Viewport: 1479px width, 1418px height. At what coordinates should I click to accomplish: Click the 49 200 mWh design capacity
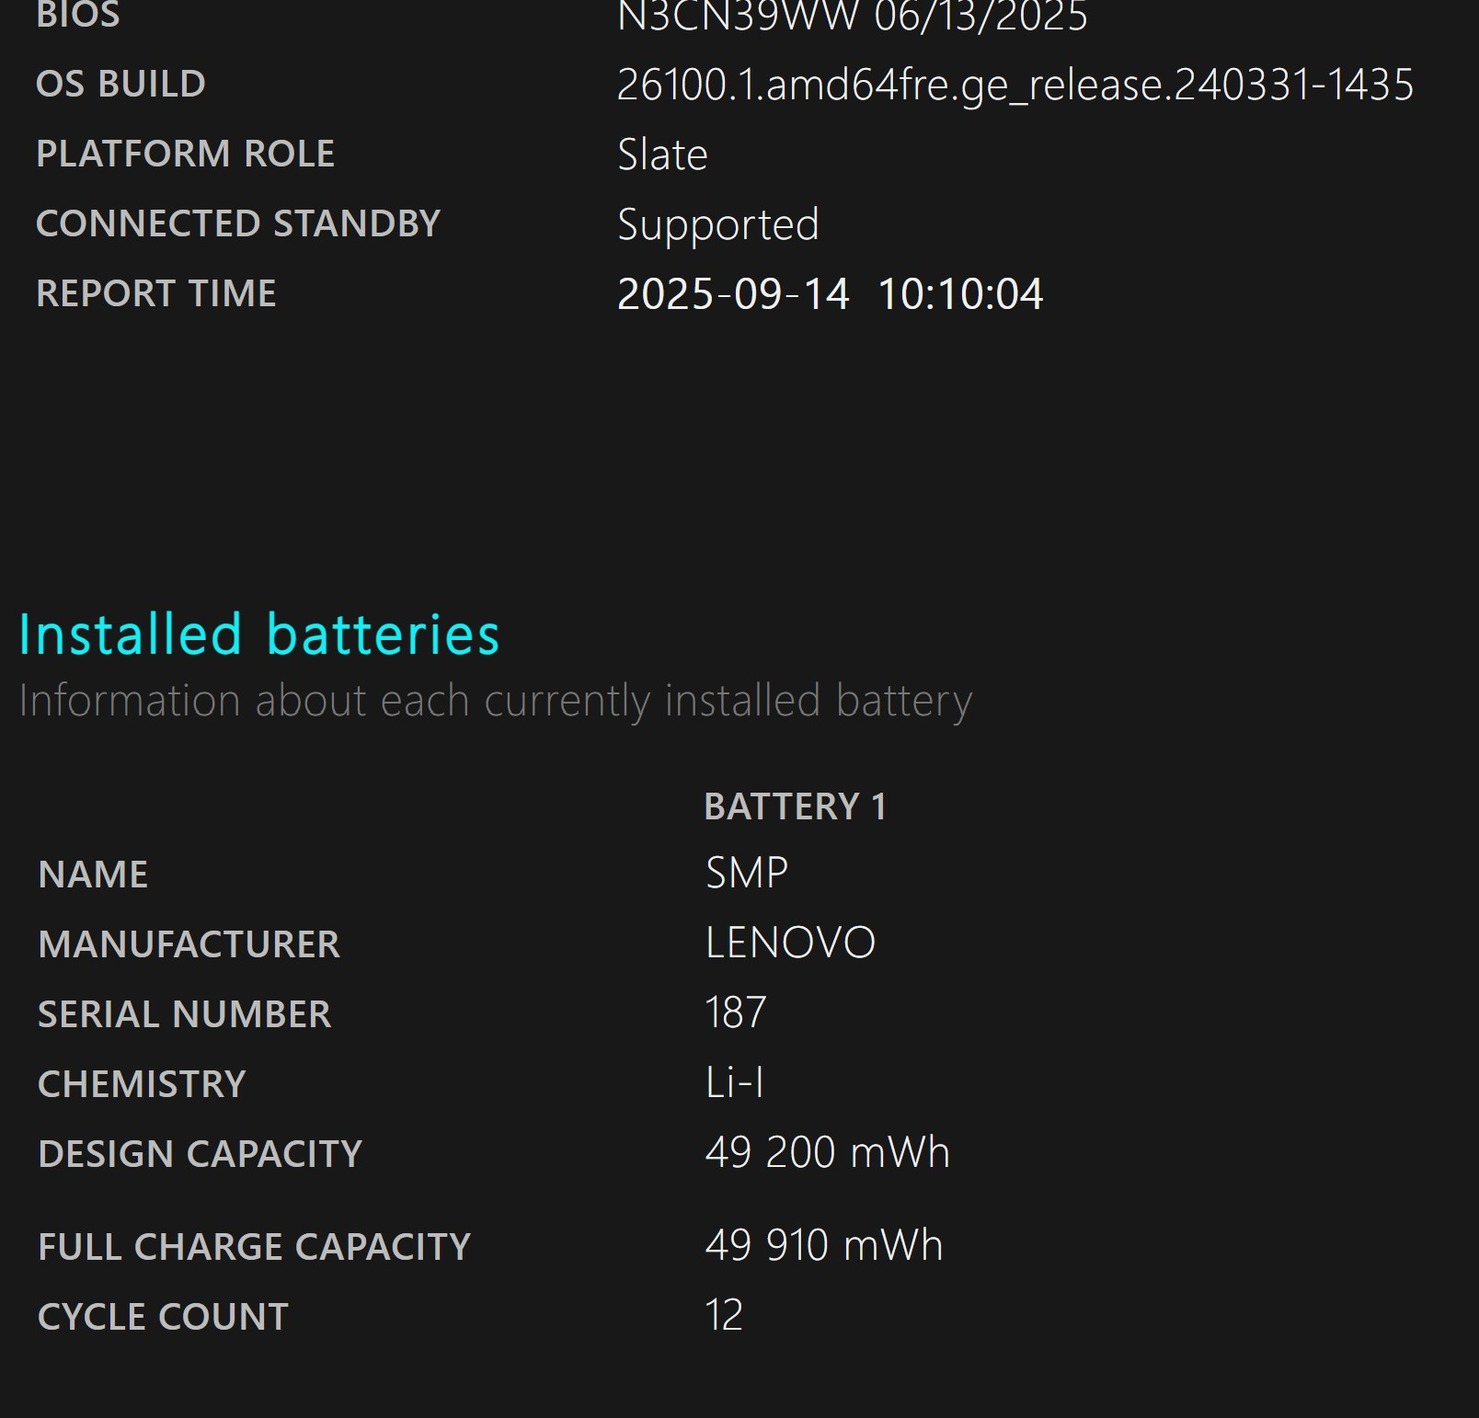coord(827,1153)
